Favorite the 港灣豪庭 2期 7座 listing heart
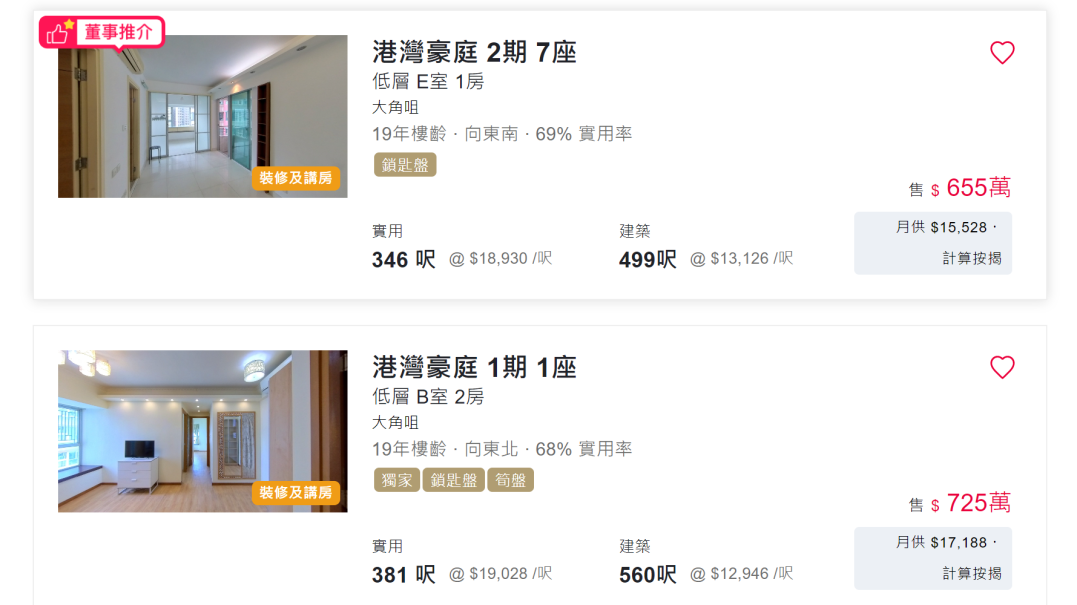The width and height of the screenshot is (1077, 605). click(1002, 52)
